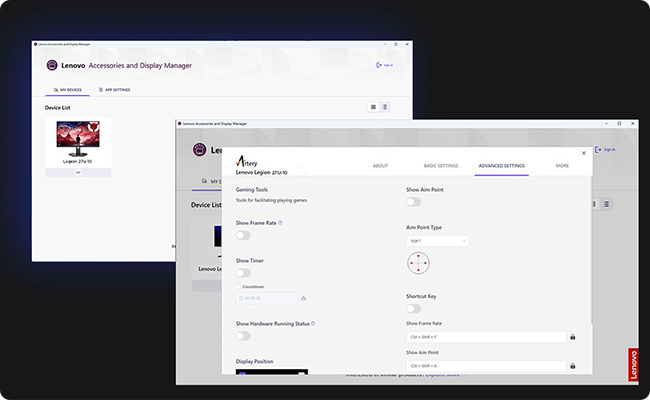Select the Advanced Settings tab
The width and height of the screenshot is (650, 400).
click(x=502, y=166)
